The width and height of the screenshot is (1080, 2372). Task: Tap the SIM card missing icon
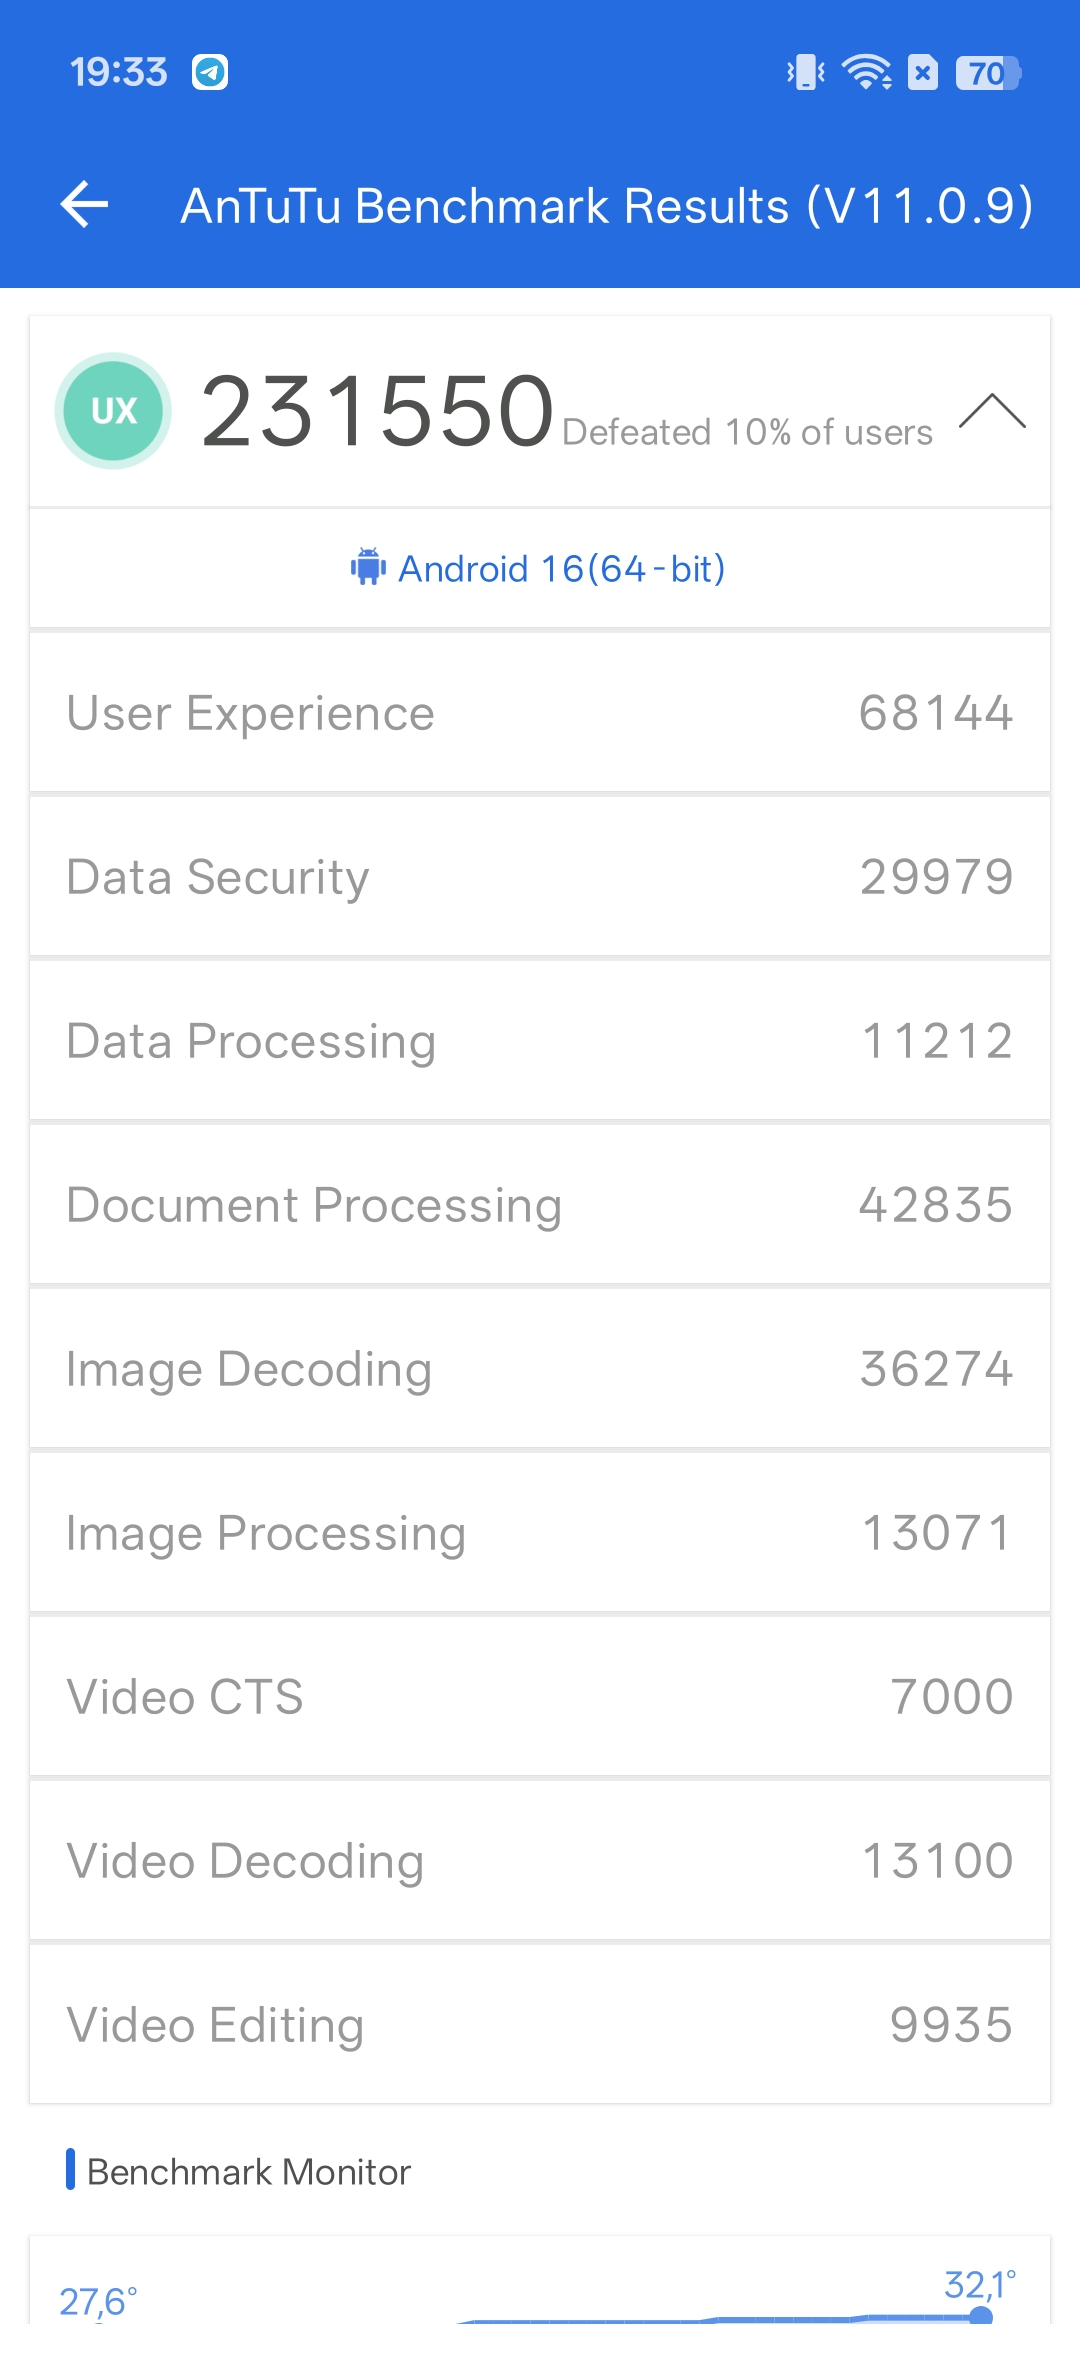tap(923, 72)
